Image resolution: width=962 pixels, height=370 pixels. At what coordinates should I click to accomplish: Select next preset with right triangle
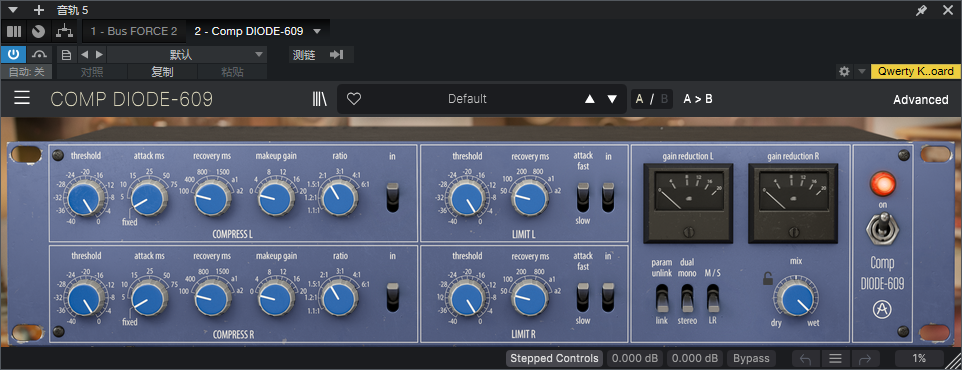tap(99, 55)
